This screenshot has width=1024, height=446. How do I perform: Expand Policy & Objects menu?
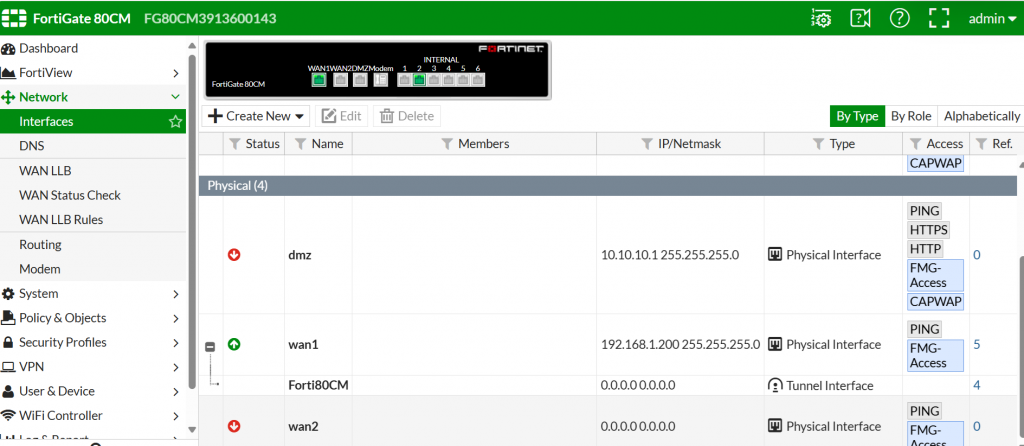pyautogui.click(x=93, y=318)
